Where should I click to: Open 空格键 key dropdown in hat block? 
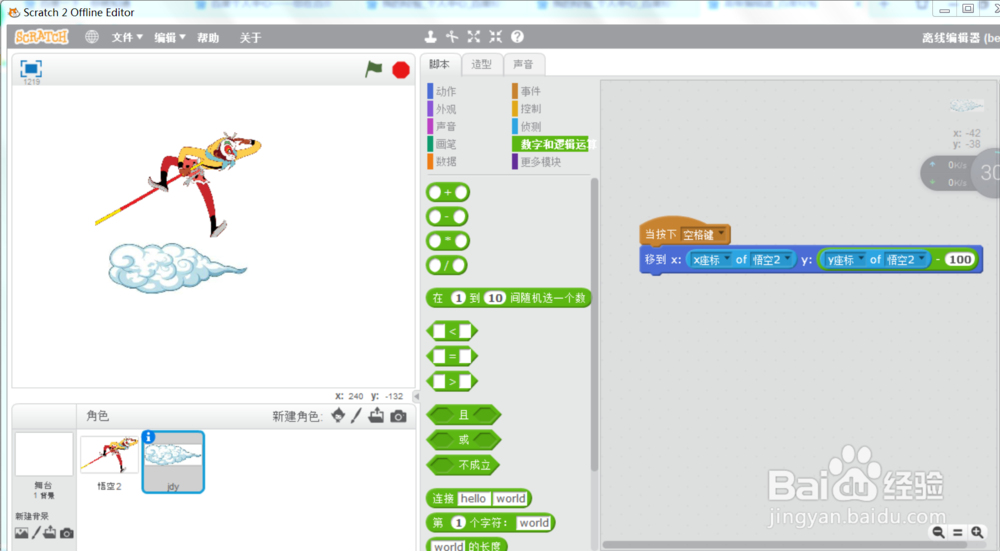pos(703,235)
